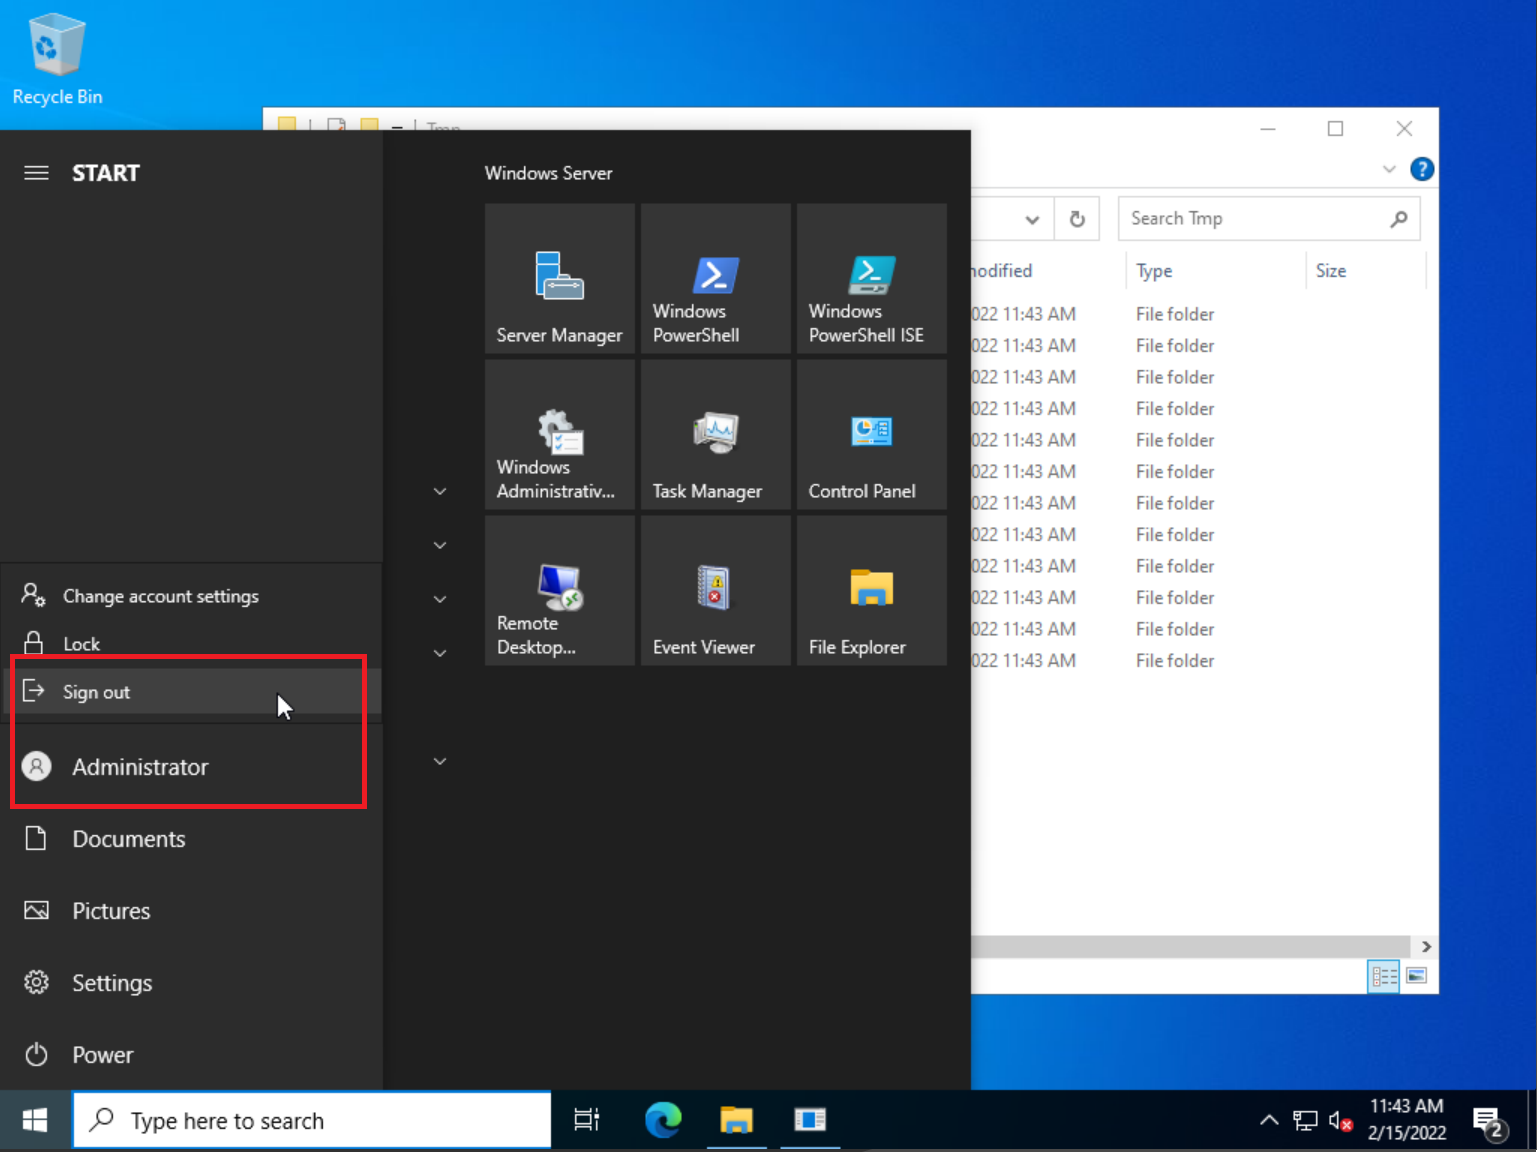Open File Explorer from taskbar
Screen dimensions: 1537x1152
(737, 1121)
